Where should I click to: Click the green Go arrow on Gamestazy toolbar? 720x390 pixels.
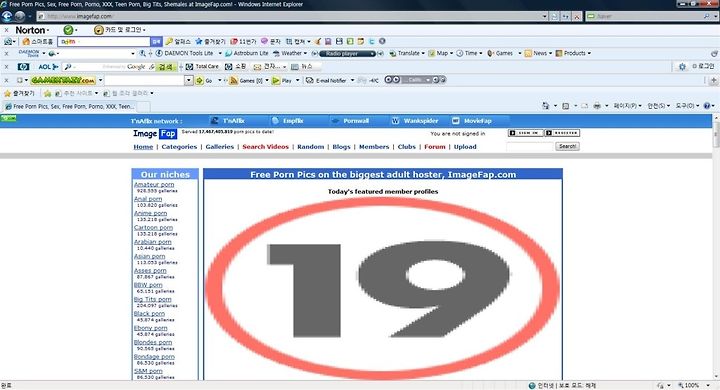pos(199,80)
